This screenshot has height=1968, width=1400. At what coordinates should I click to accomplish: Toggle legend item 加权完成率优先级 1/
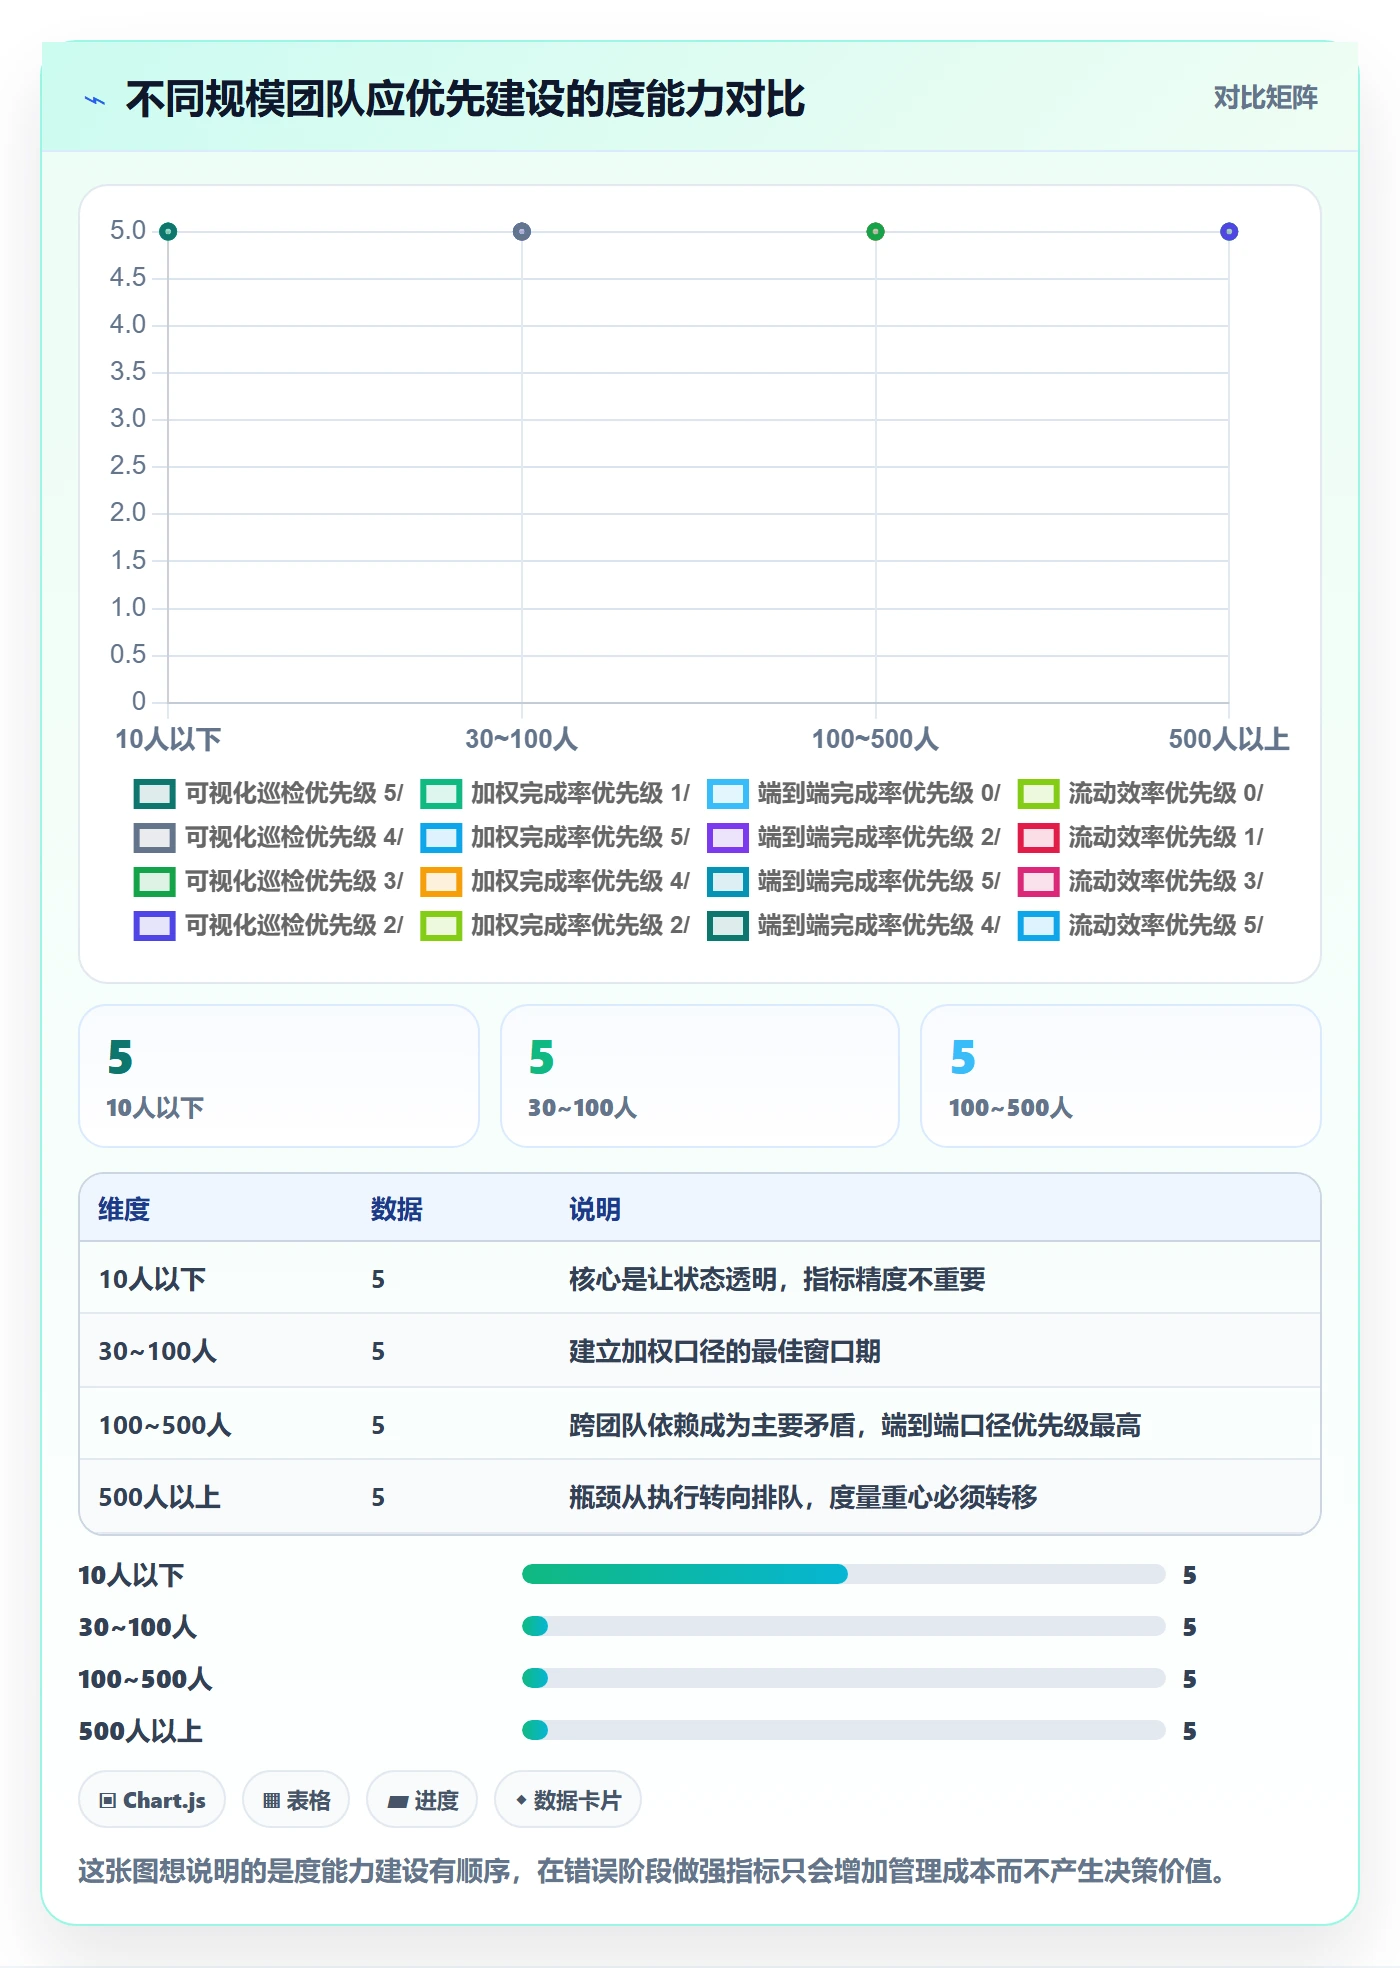[x=555, y=793]
